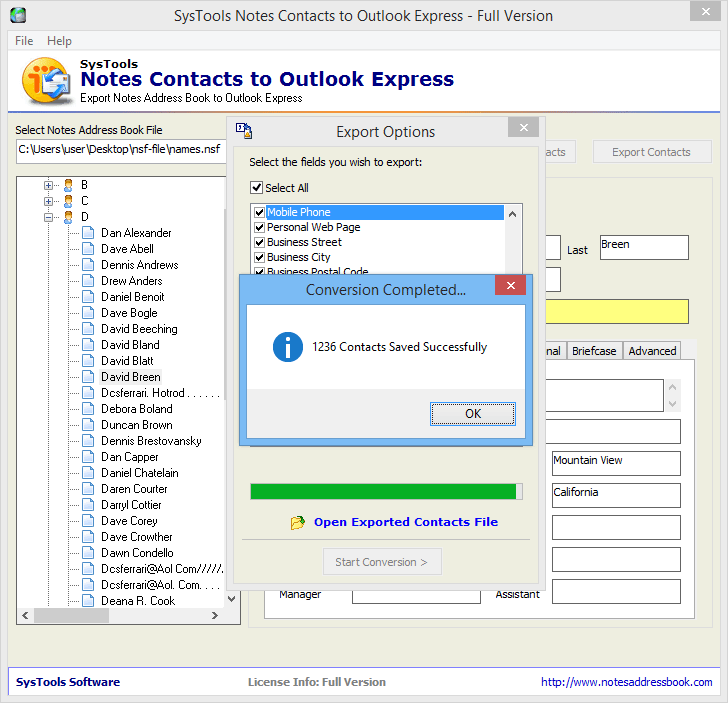Click document icon next to Dave Corey

[x=88, y=521]
